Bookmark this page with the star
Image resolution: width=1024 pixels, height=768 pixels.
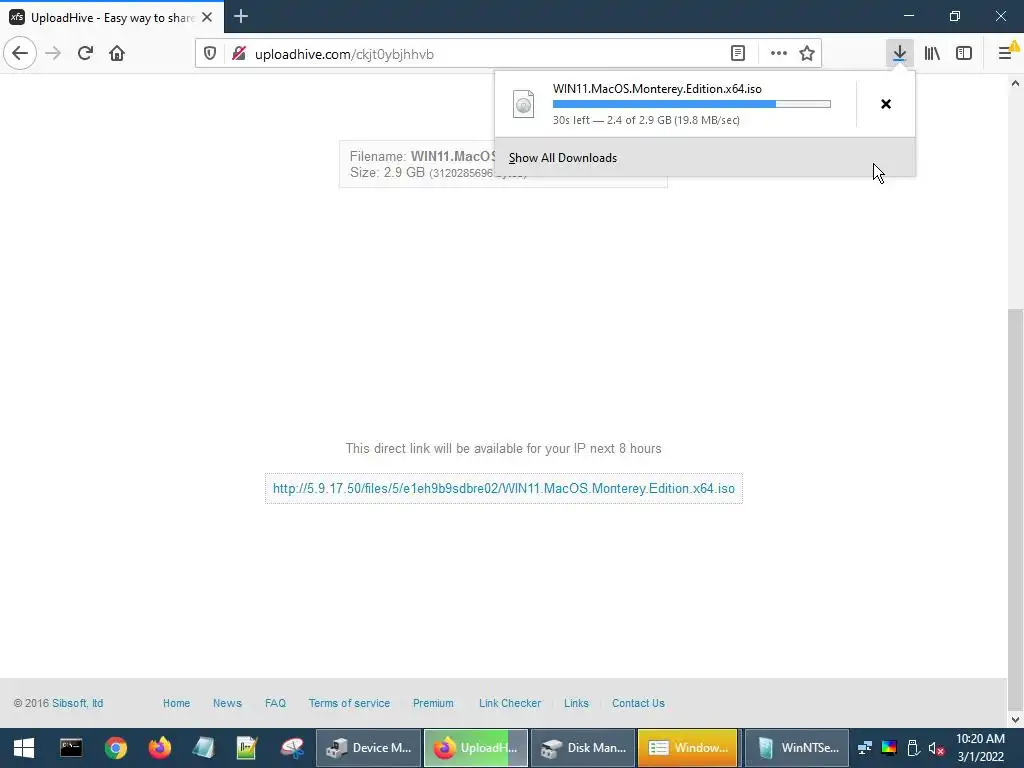807,54
